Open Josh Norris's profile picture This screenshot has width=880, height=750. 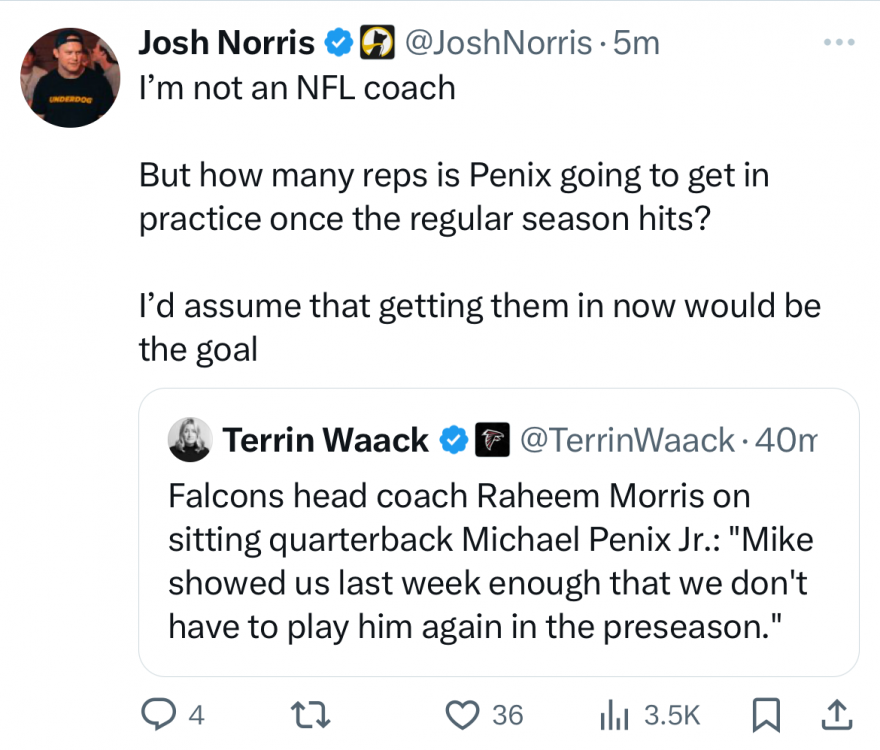tap(68, 77)
